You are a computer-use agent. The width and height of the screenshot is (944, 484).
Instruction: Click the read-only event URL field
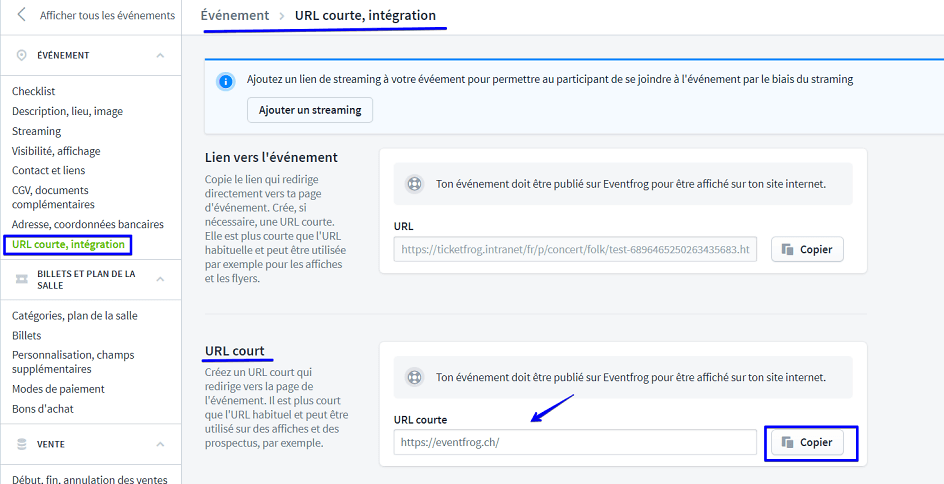click(x=575, y=249)
